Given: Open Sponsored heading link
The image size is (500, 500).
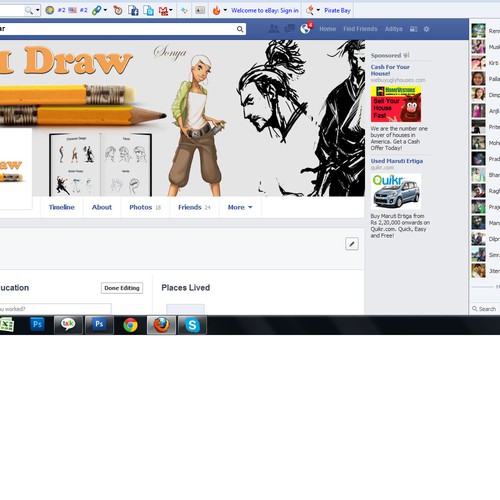Looking at the screenshot, I should 386,56.
